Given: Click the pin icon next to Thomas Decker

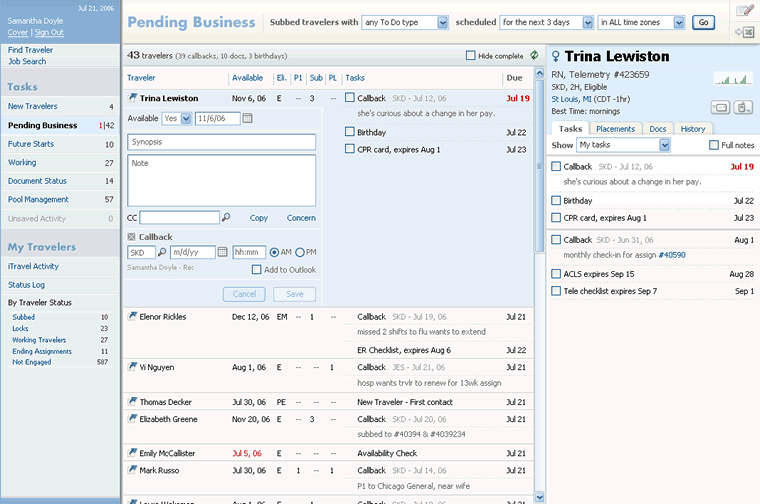Looking at the screenshot, I should pyautogui.click(x=132, y=402).
